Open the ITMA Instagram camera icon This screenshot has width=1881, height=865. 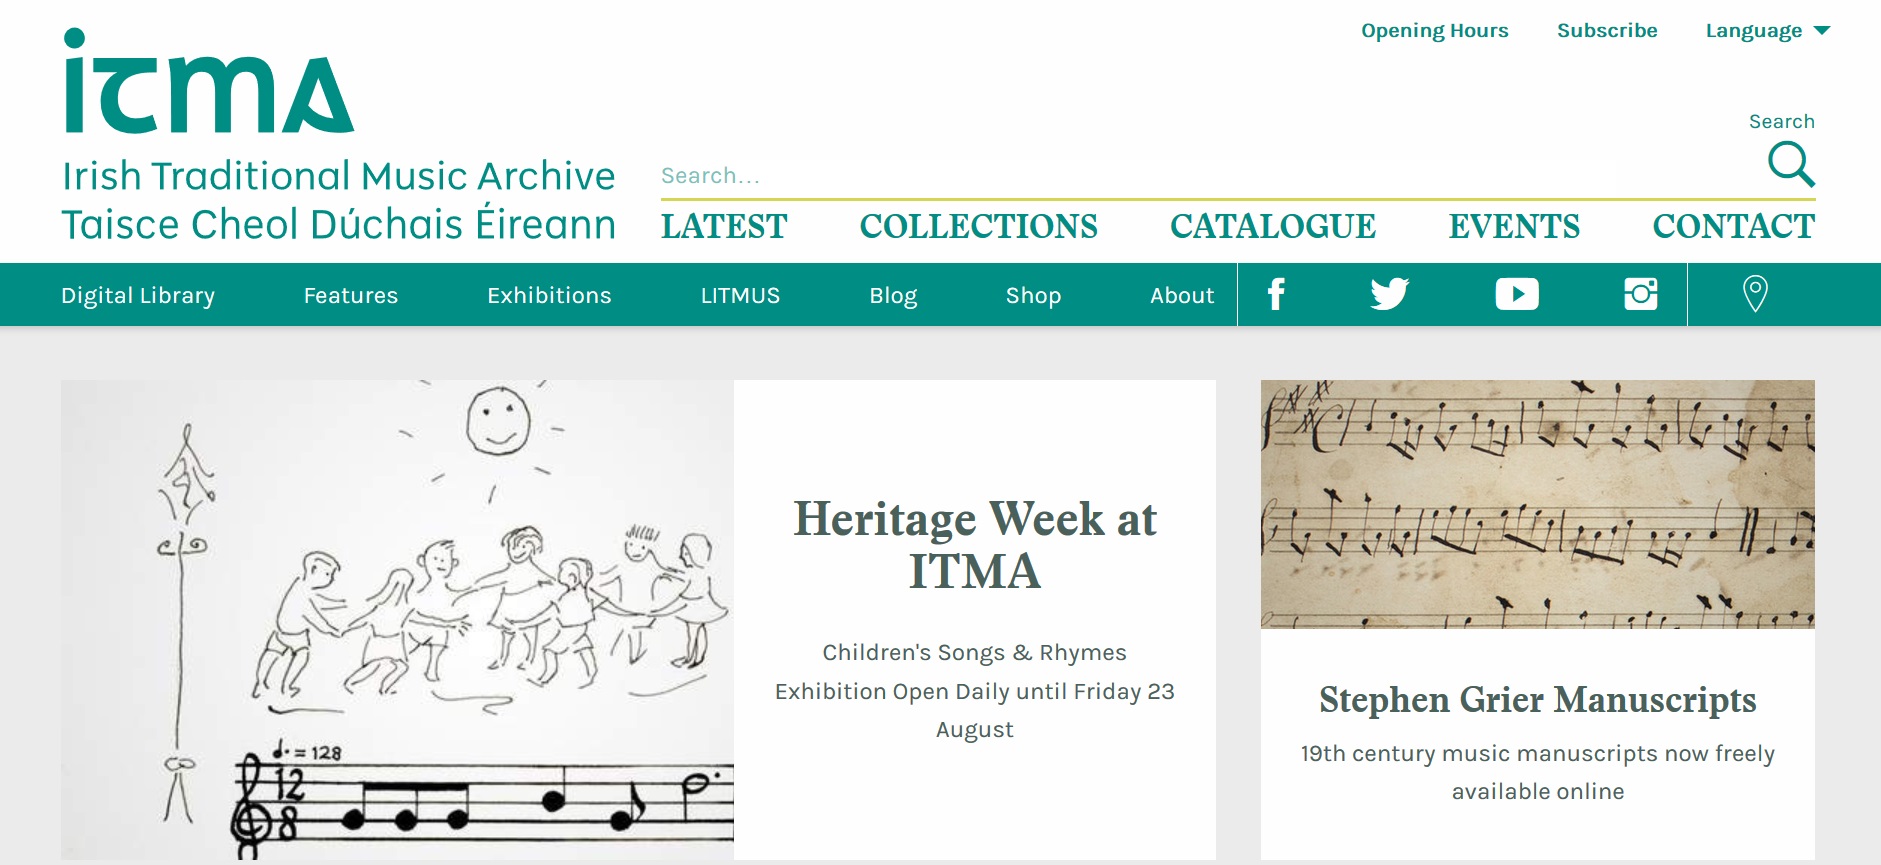(x=1640, y=294)
